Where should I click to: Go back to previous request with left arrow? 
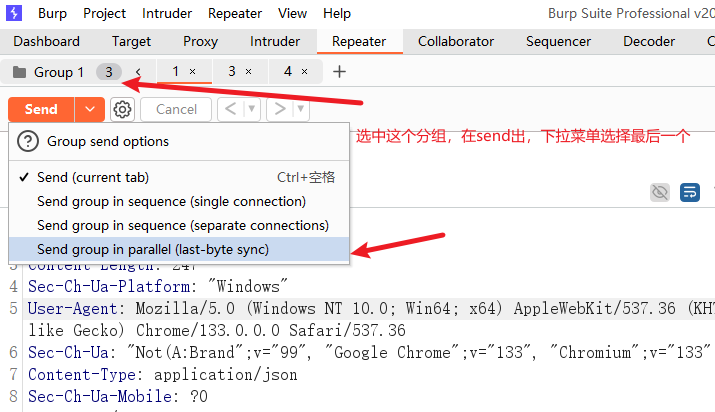point(230,109)
